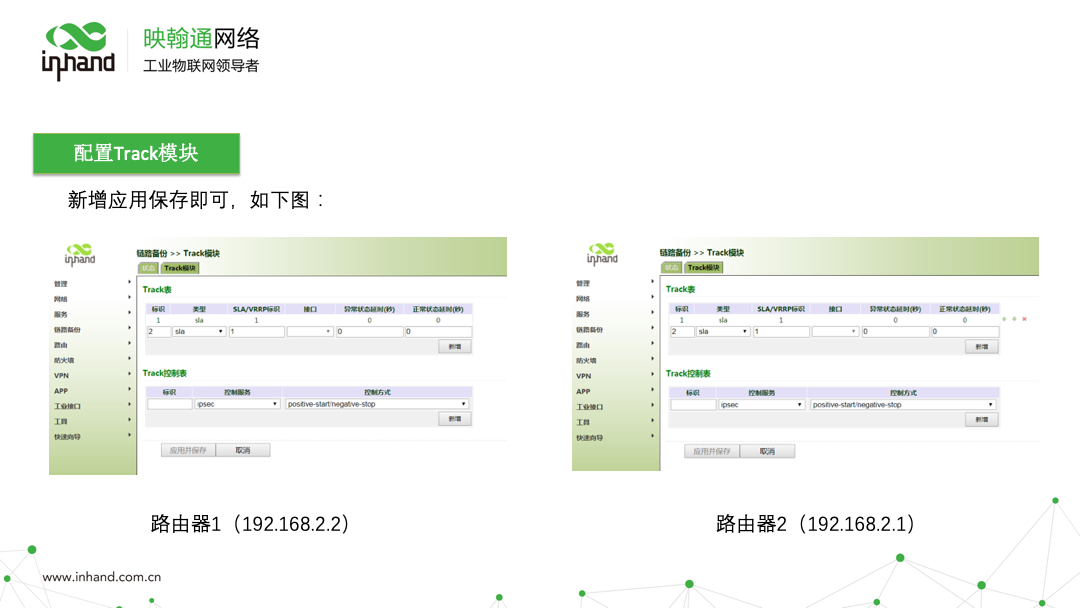
Task: Click 新增 button under Track表 in Router 1 panel
Action: click(x=454, y=346)
